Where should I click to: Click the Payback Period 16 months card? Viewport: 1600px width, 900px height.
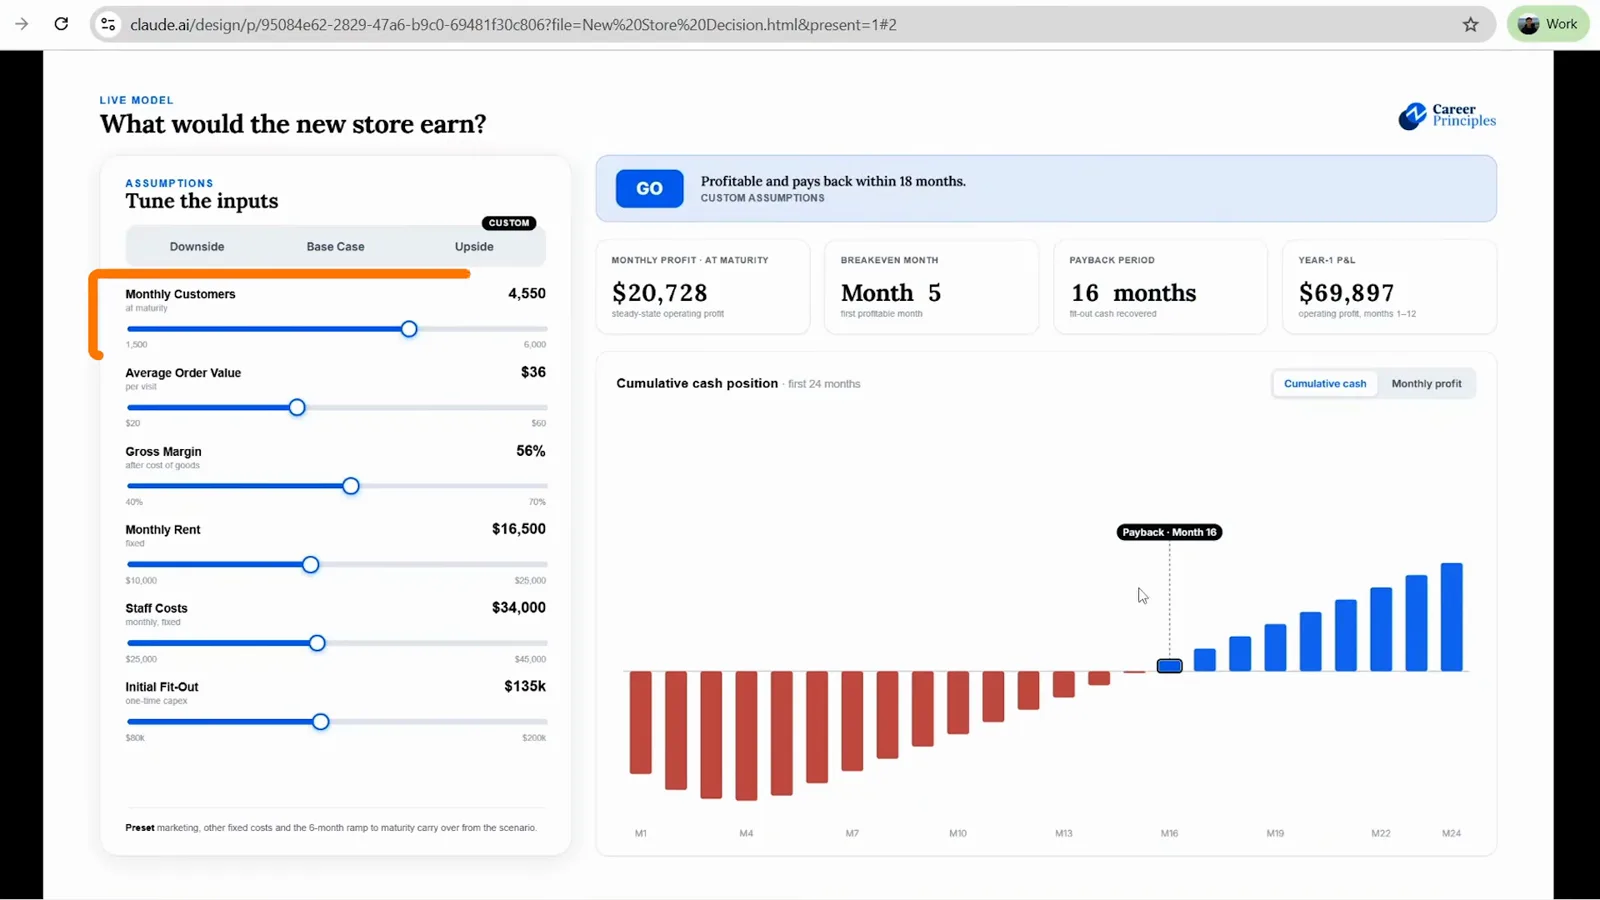(x=1160, y=286)
